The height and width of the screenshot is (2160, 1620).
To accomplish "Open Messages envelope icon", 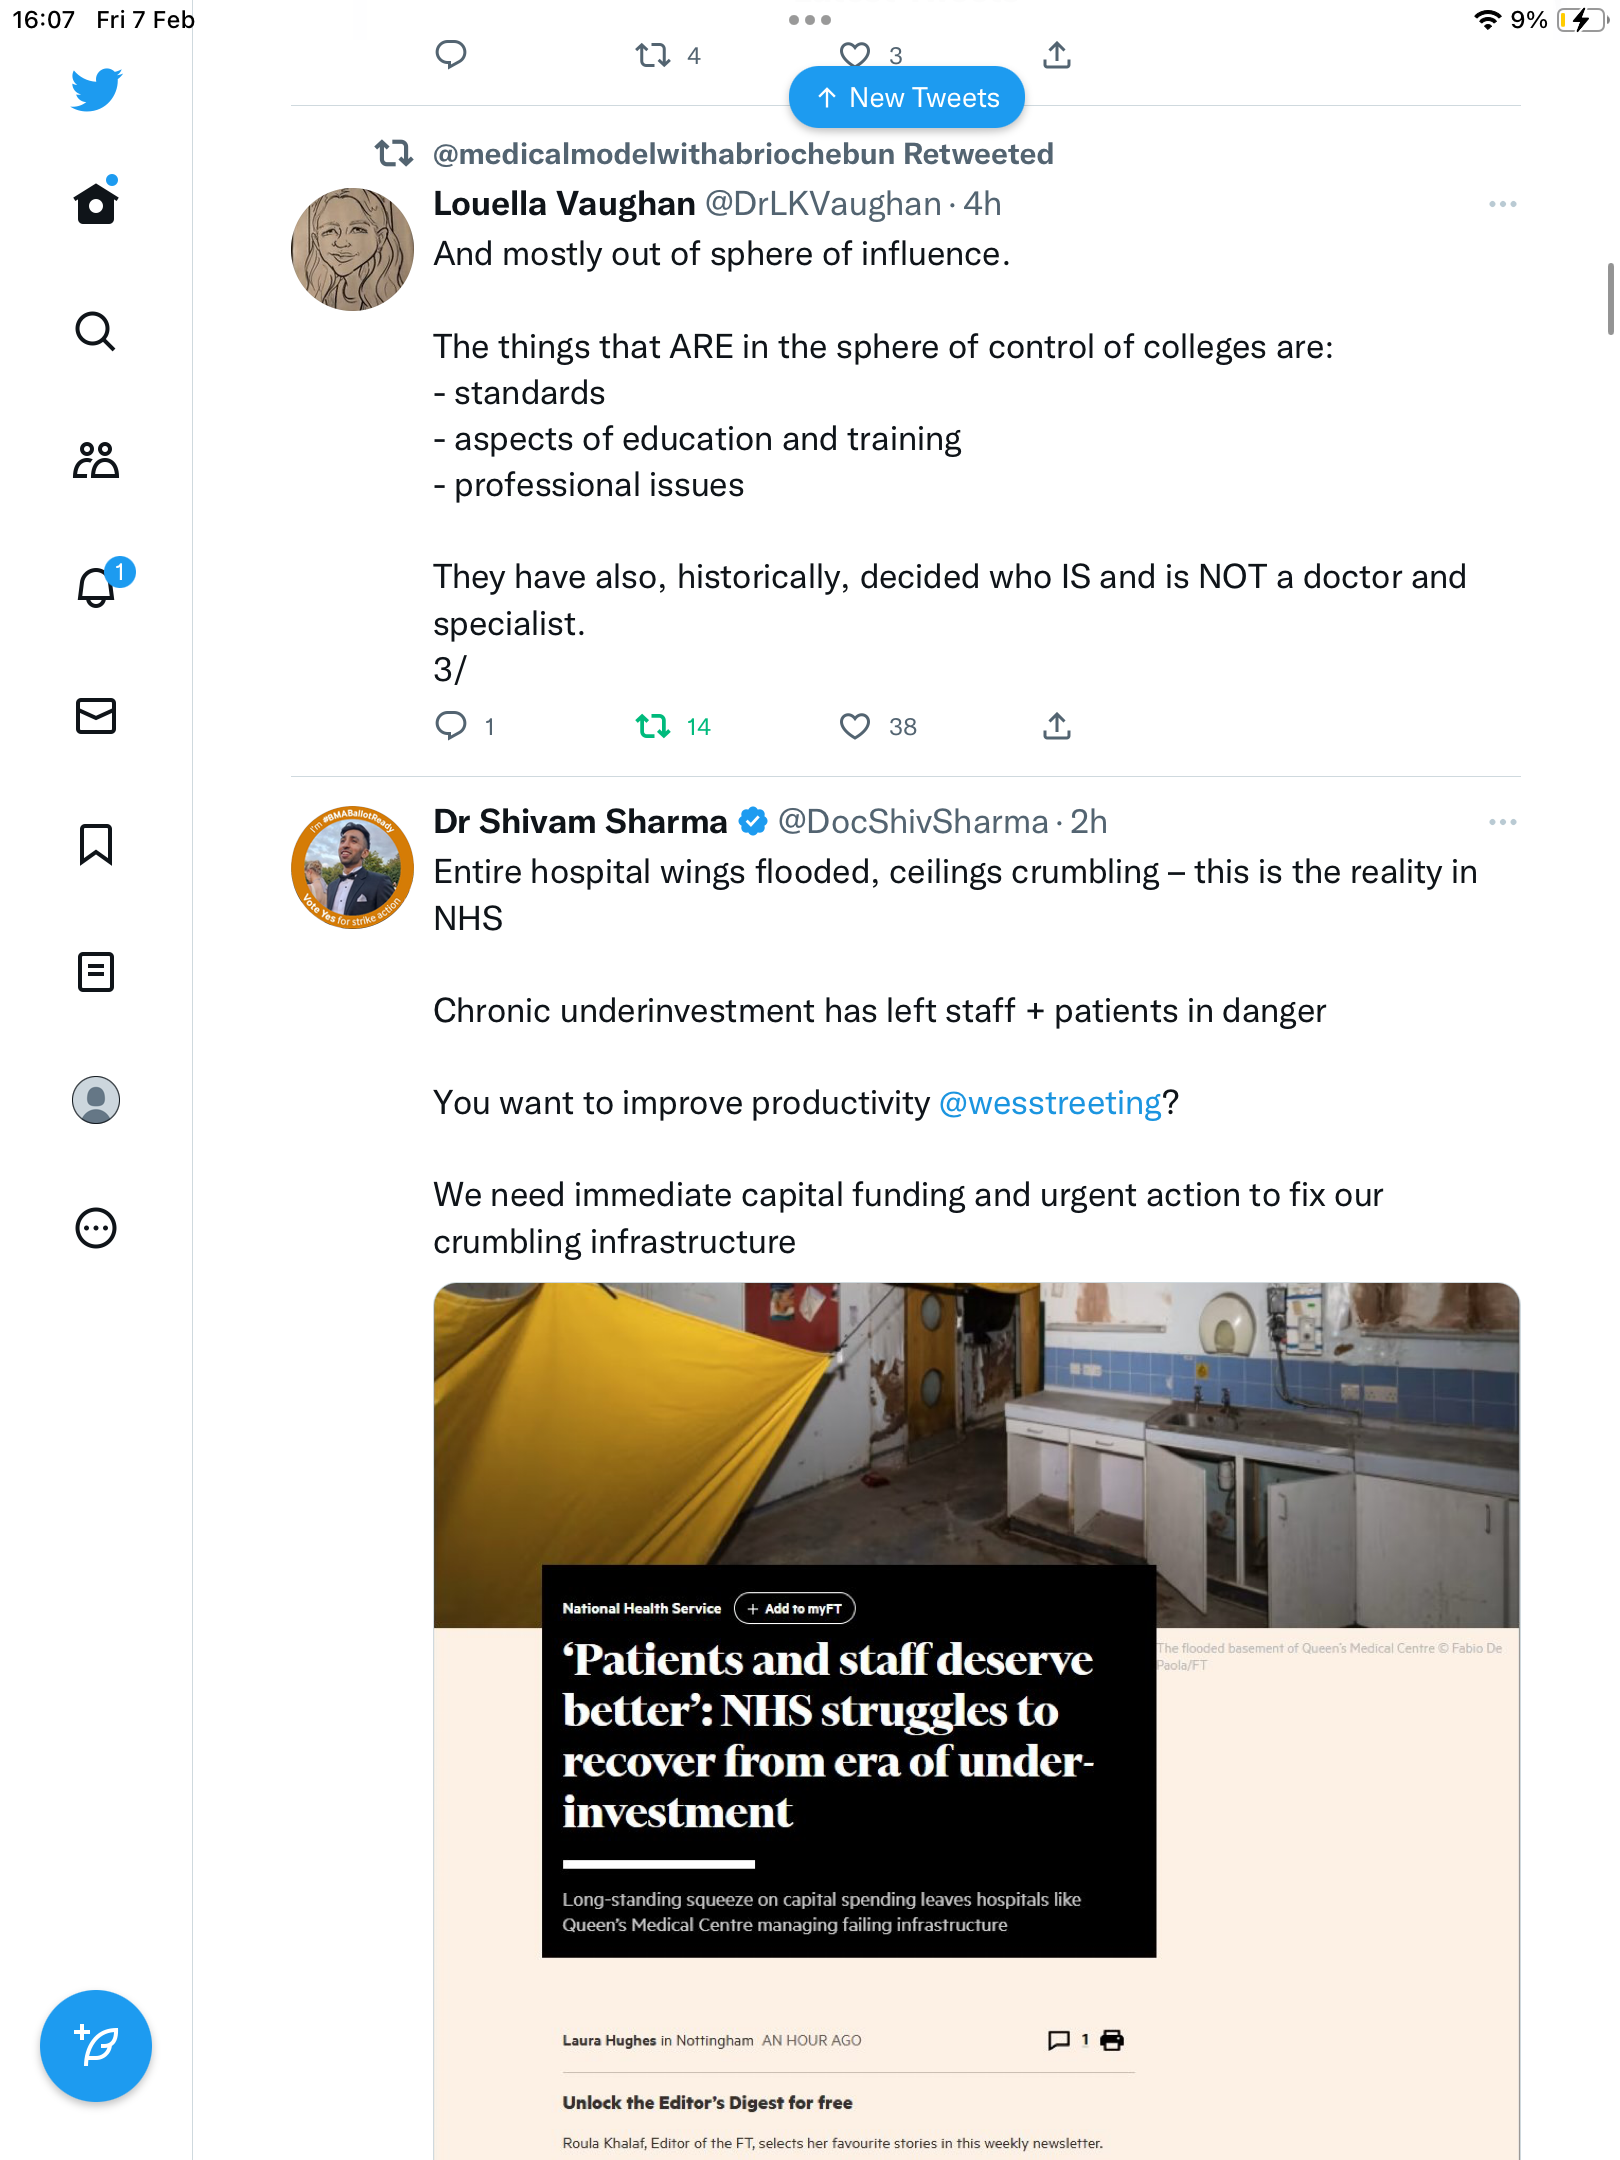I will [96, 716].
